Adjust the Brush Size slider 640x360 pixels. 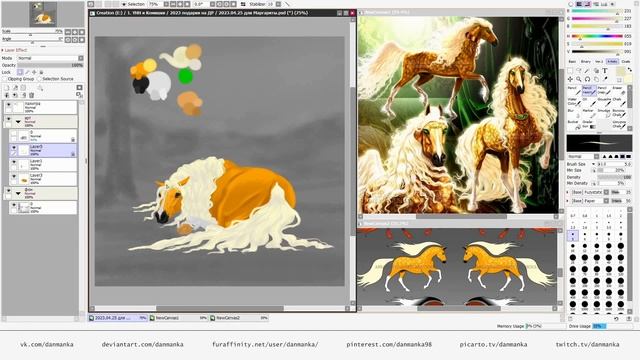click(615, 164)
